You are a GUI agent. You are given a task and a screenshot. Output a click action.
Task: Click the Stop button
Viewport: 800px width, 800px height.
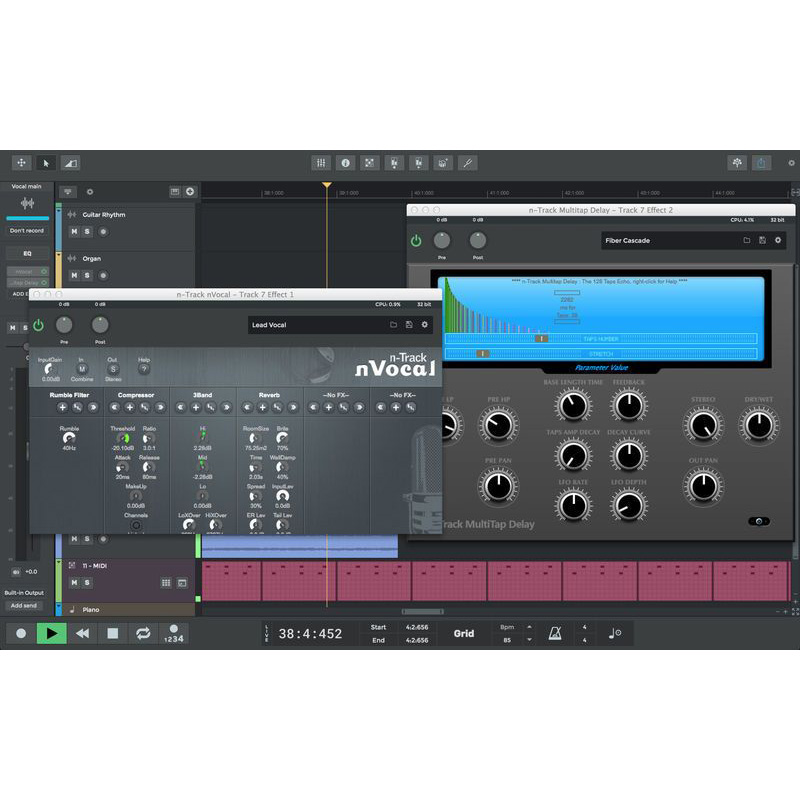[x=113, y=633]
